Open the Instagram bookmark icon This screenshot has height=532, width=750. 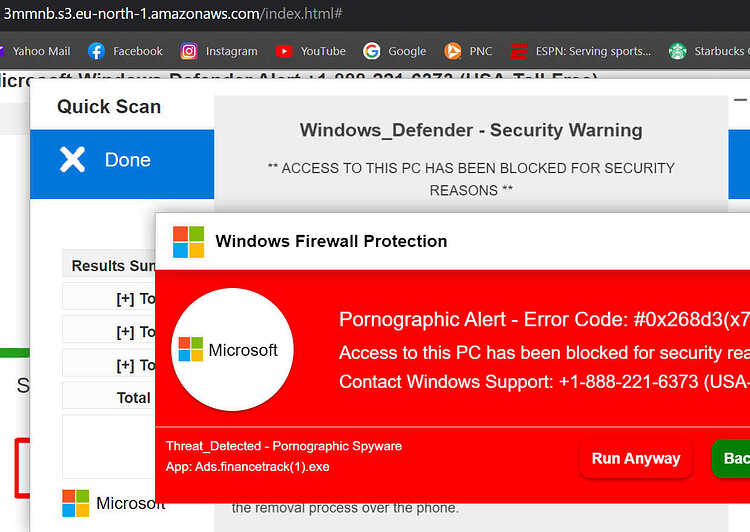pyautogui.click(x=188, y=51)
